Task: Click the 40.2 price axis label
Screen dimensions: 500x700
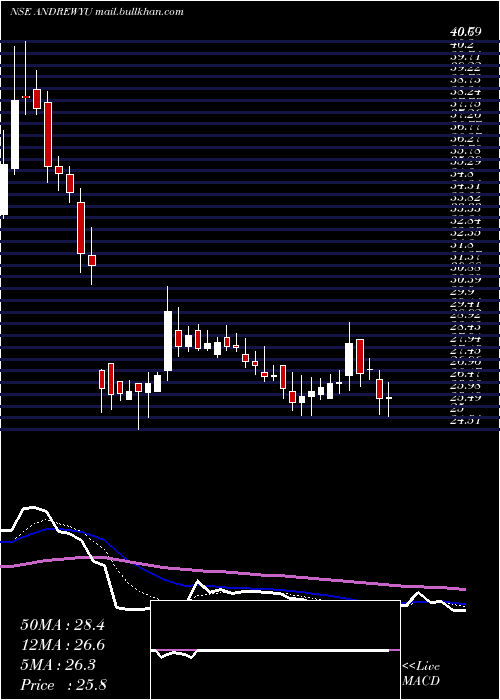Action: coord(462,45)
